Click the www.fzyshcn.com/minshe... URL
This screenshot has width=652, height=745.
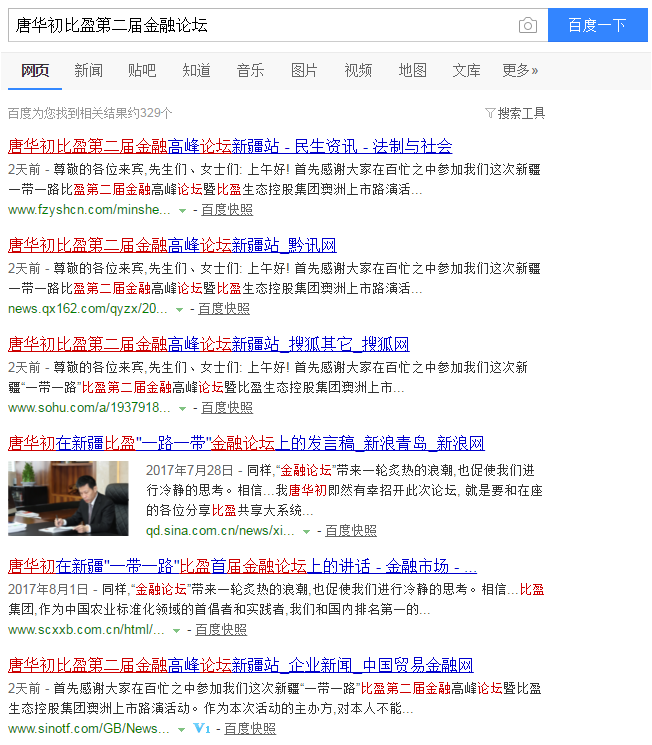click(x=89, y=210)
